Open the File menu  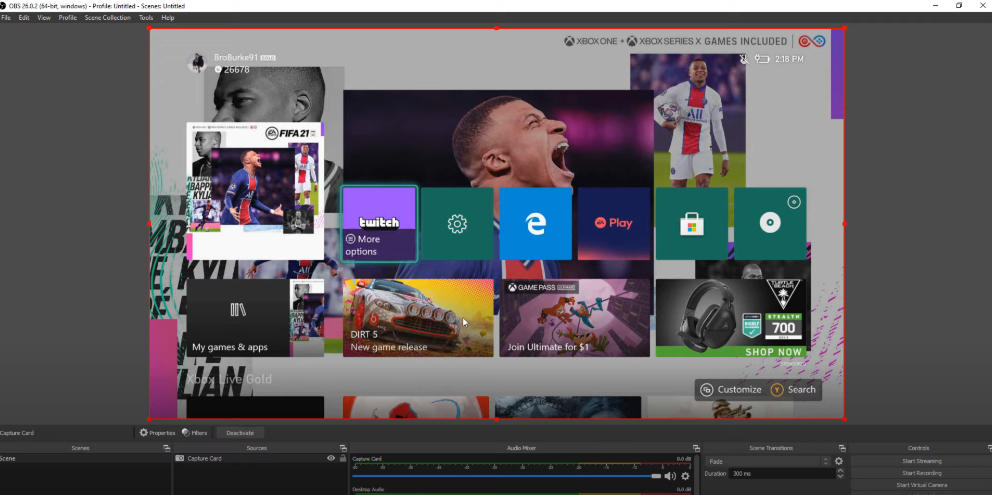pyautogui.click(x=6, y=18)
